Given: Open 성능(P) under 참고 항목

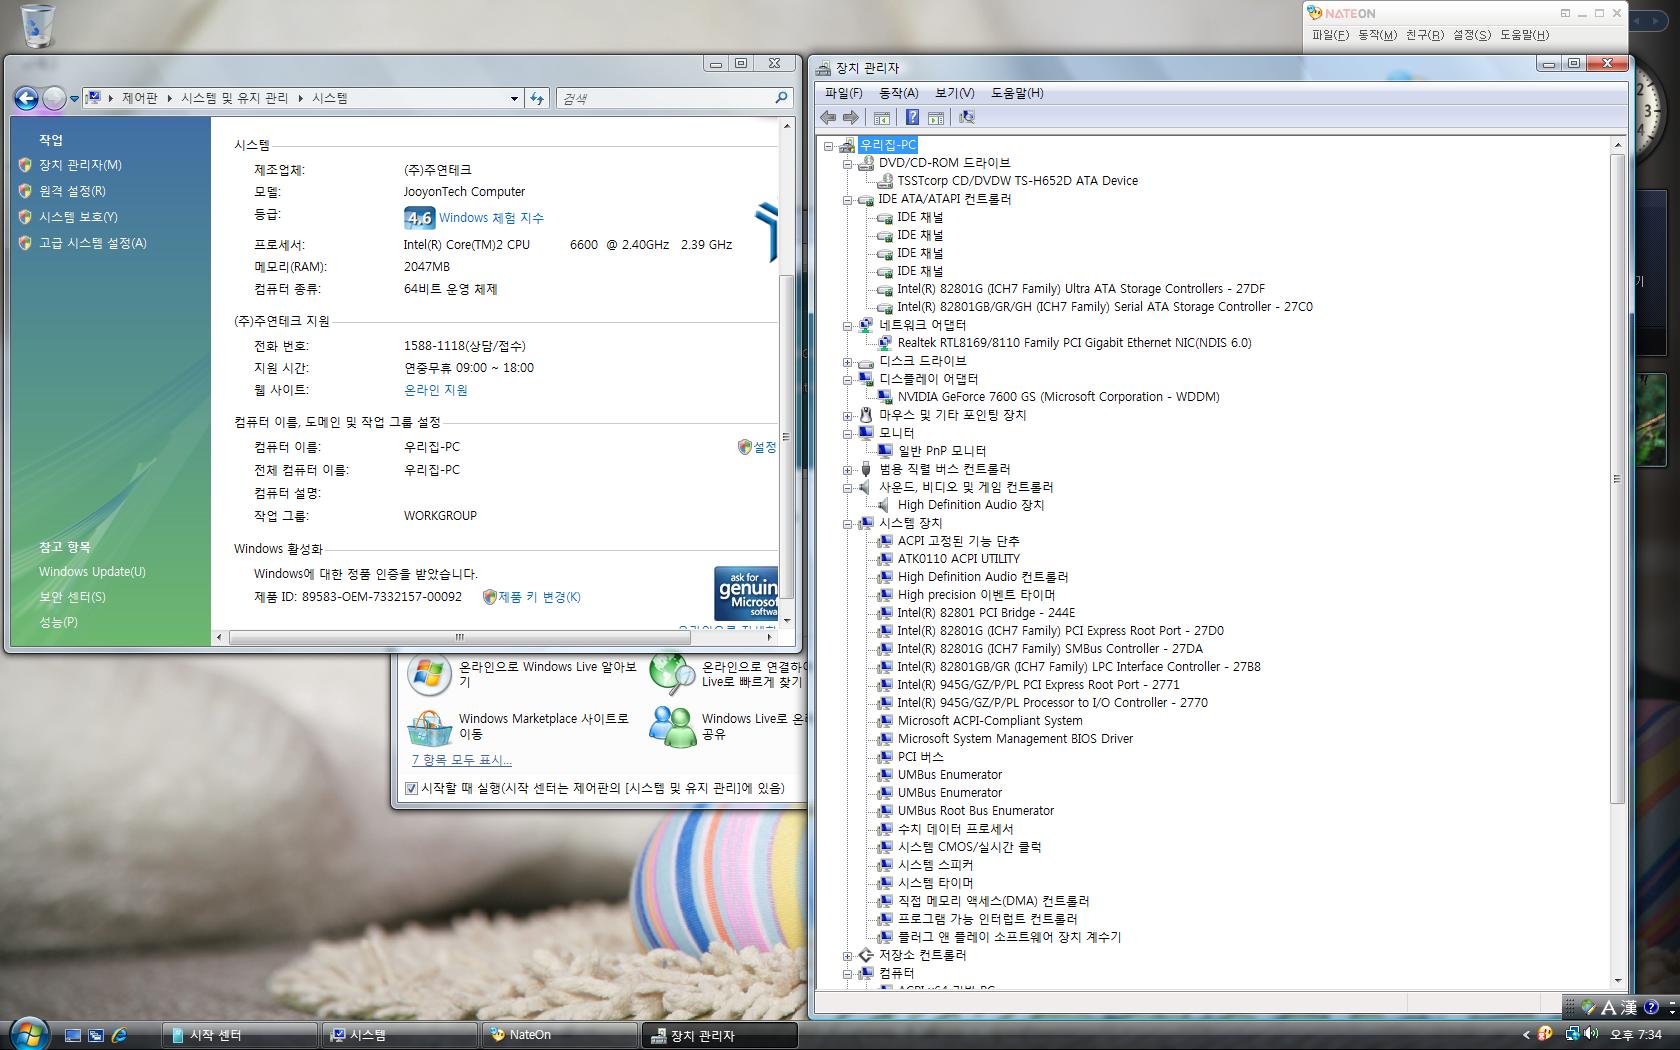Looking at the screenshot, I should coord(58,622).
